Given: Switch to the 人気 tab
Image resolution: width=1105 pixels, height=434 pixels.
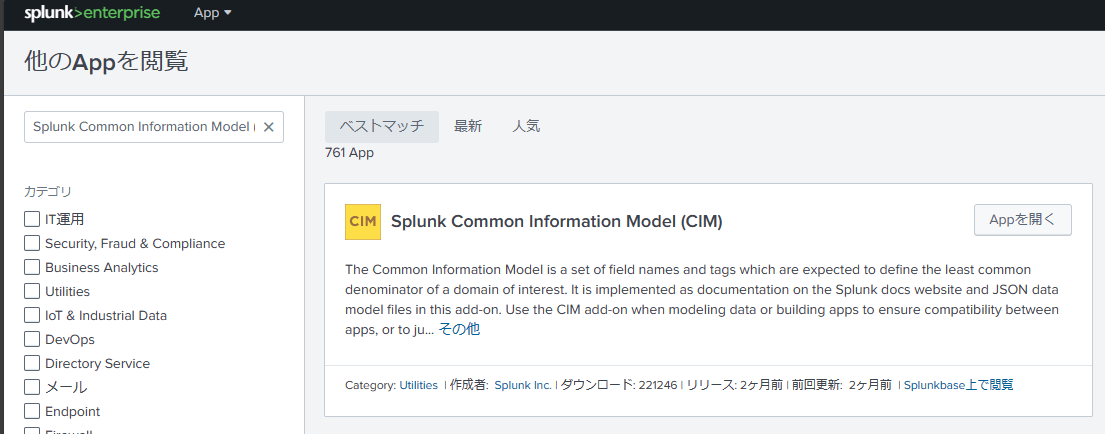Looking at the screenshot, I should point(526,127).
